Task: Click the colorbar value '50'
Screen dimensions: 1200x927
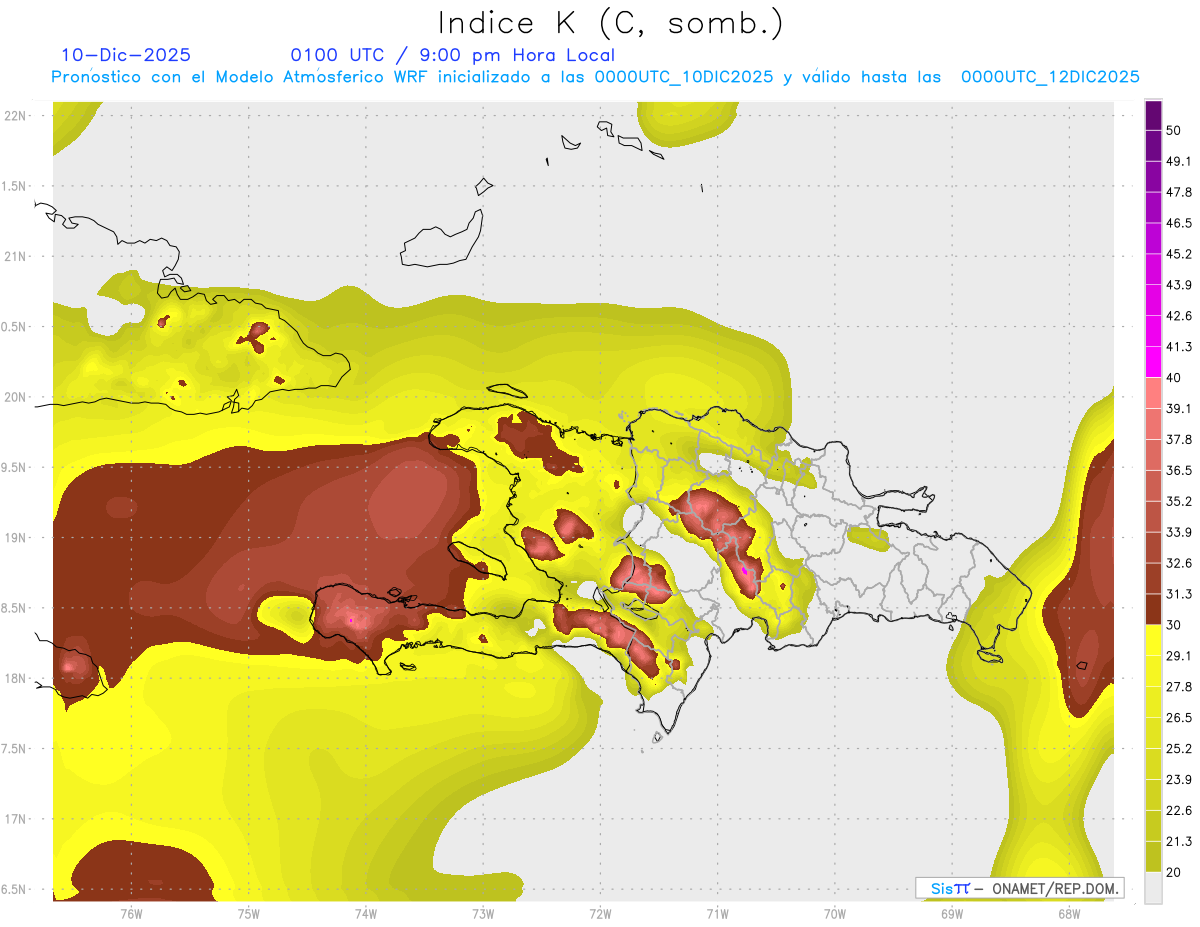Action: (x=1173, y=130)
